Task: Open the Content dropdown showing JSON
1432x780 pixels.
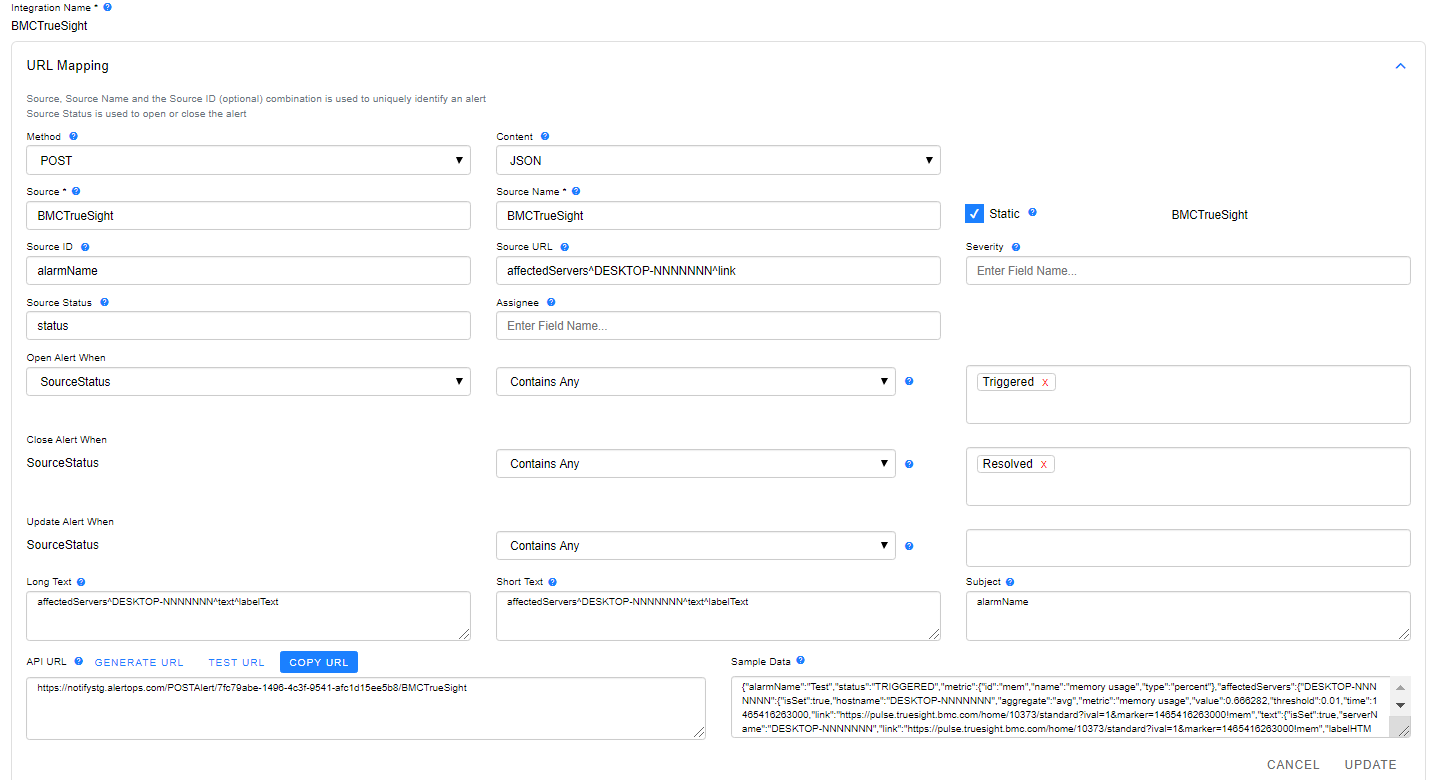Action: (x=718, y=160)
